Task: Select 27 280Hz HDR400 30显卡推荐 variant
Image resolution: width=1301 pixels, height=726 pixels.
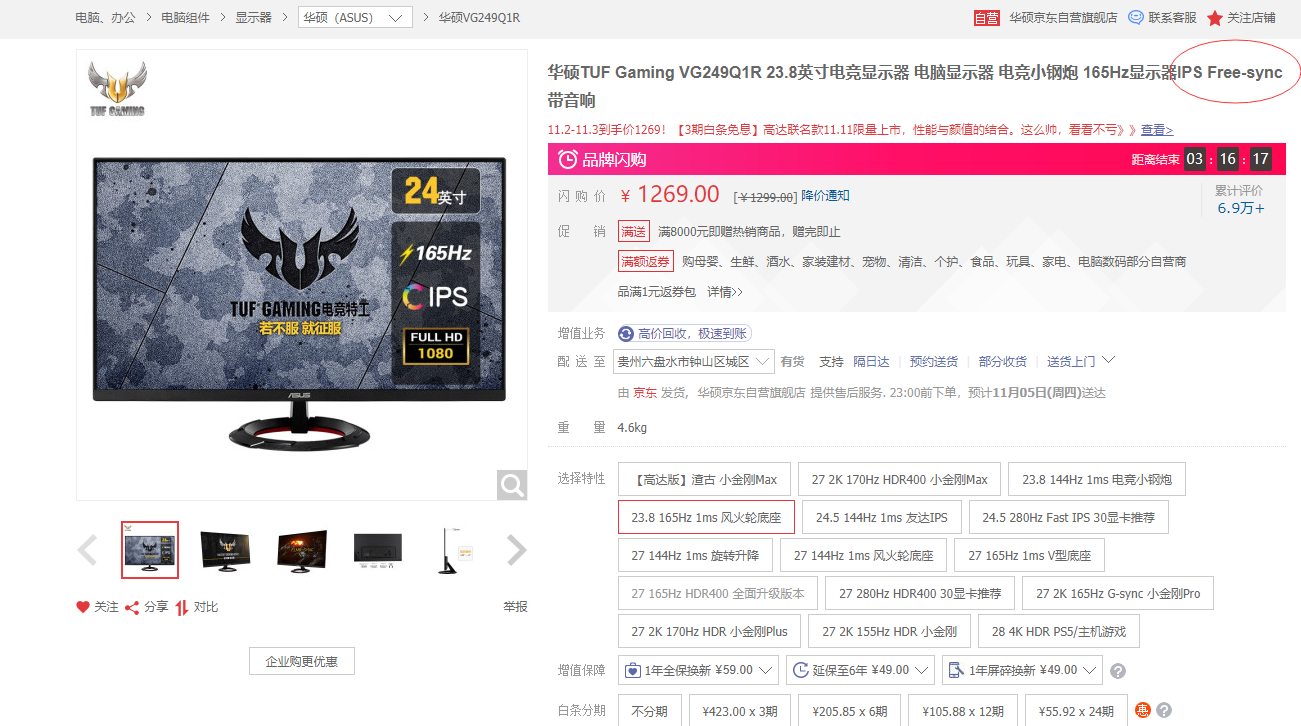Action: (920, 593)
